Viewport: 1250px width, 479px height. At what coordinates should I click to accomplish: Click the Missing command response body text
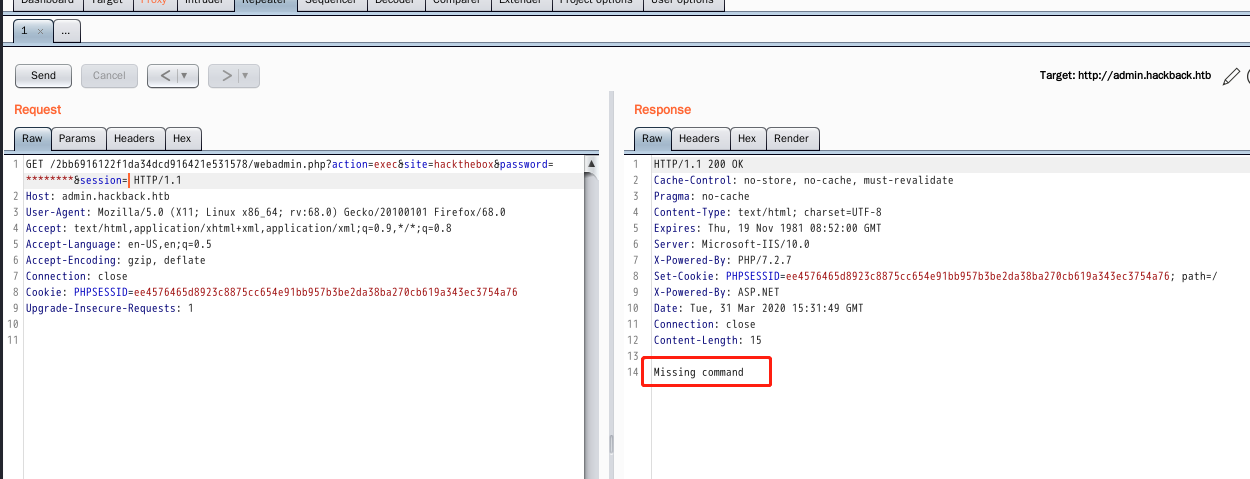[x=699, y=372]
